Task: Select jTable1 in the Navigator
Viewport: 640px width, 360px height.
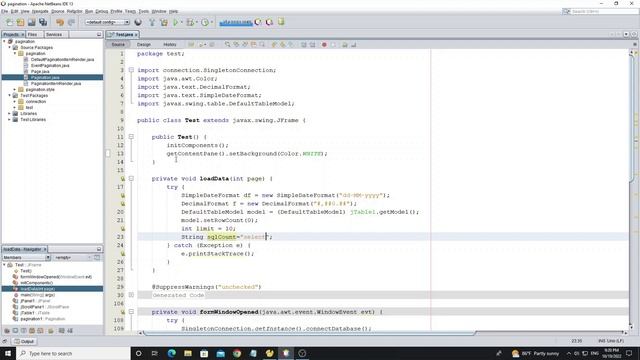Action: (35, 313)
